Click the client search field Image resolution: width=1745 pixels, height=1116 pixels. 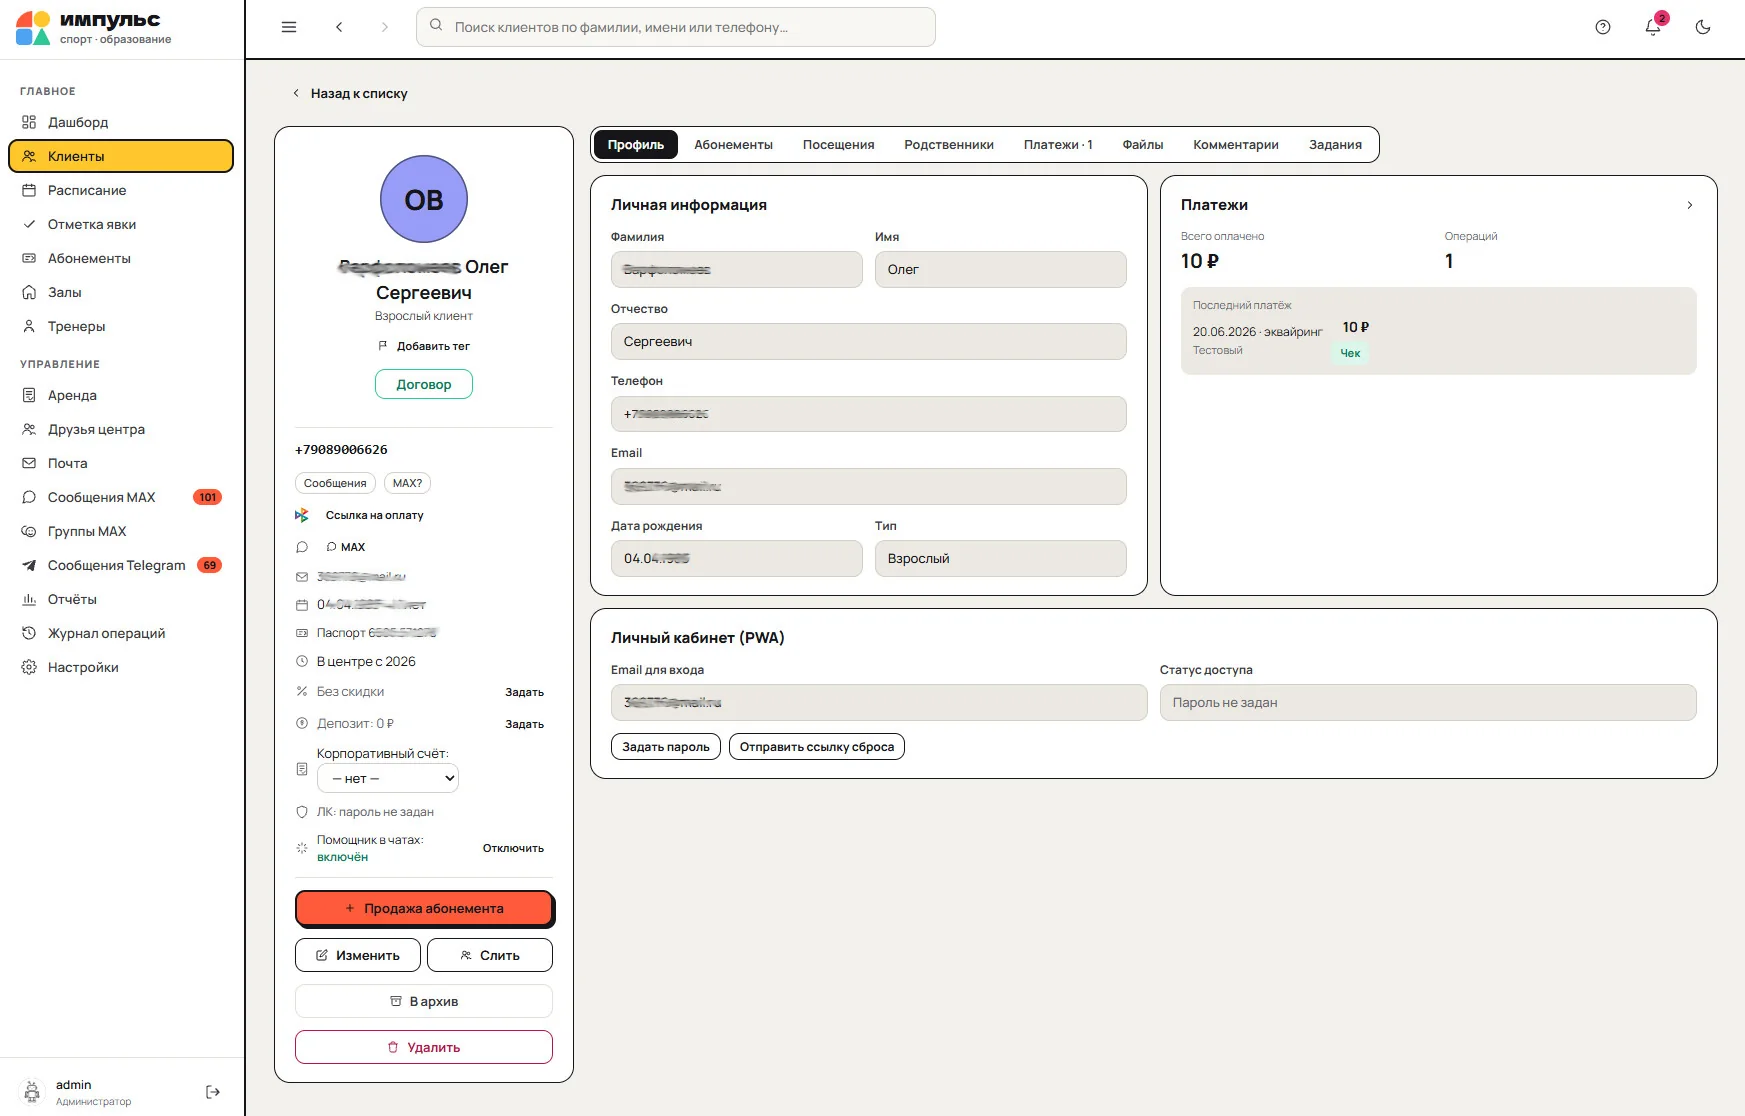click(676, 27)
